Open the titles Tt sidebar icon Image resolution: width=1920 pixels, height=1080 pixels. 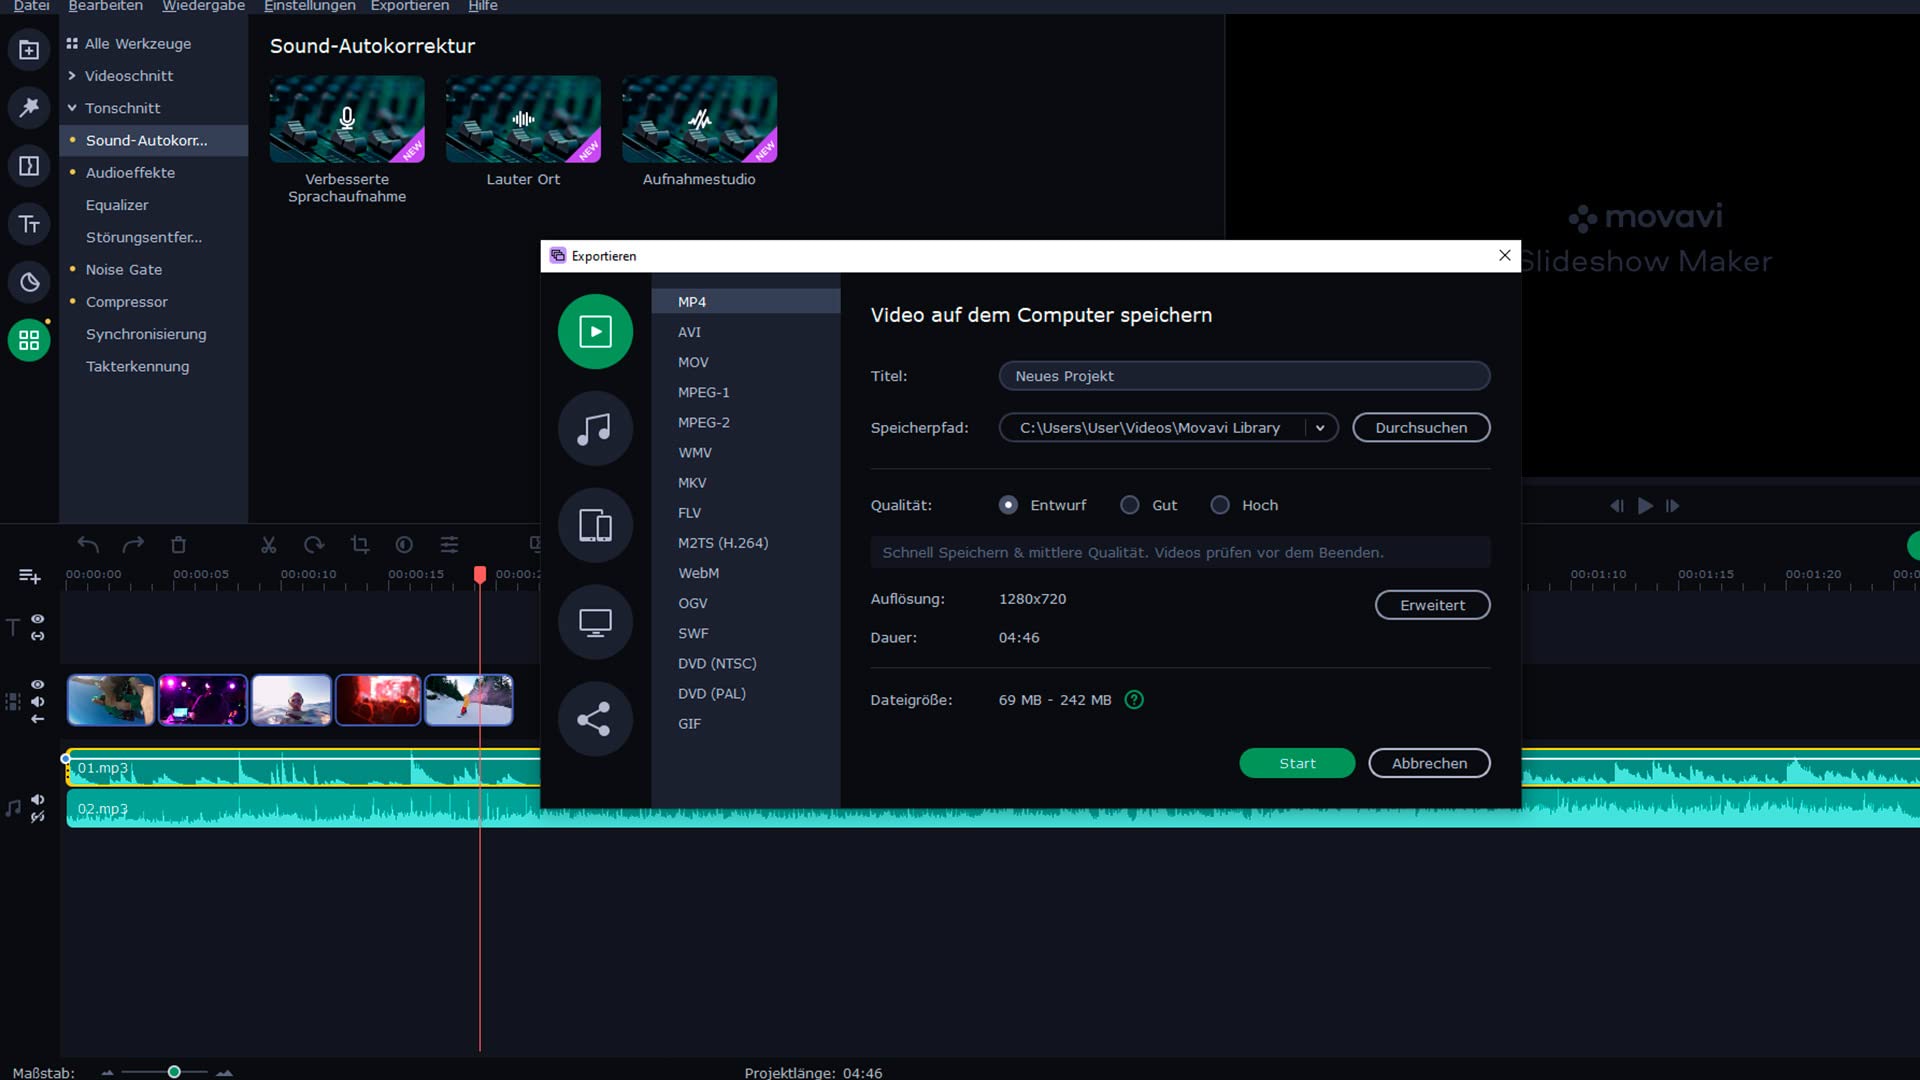[29, 224]
